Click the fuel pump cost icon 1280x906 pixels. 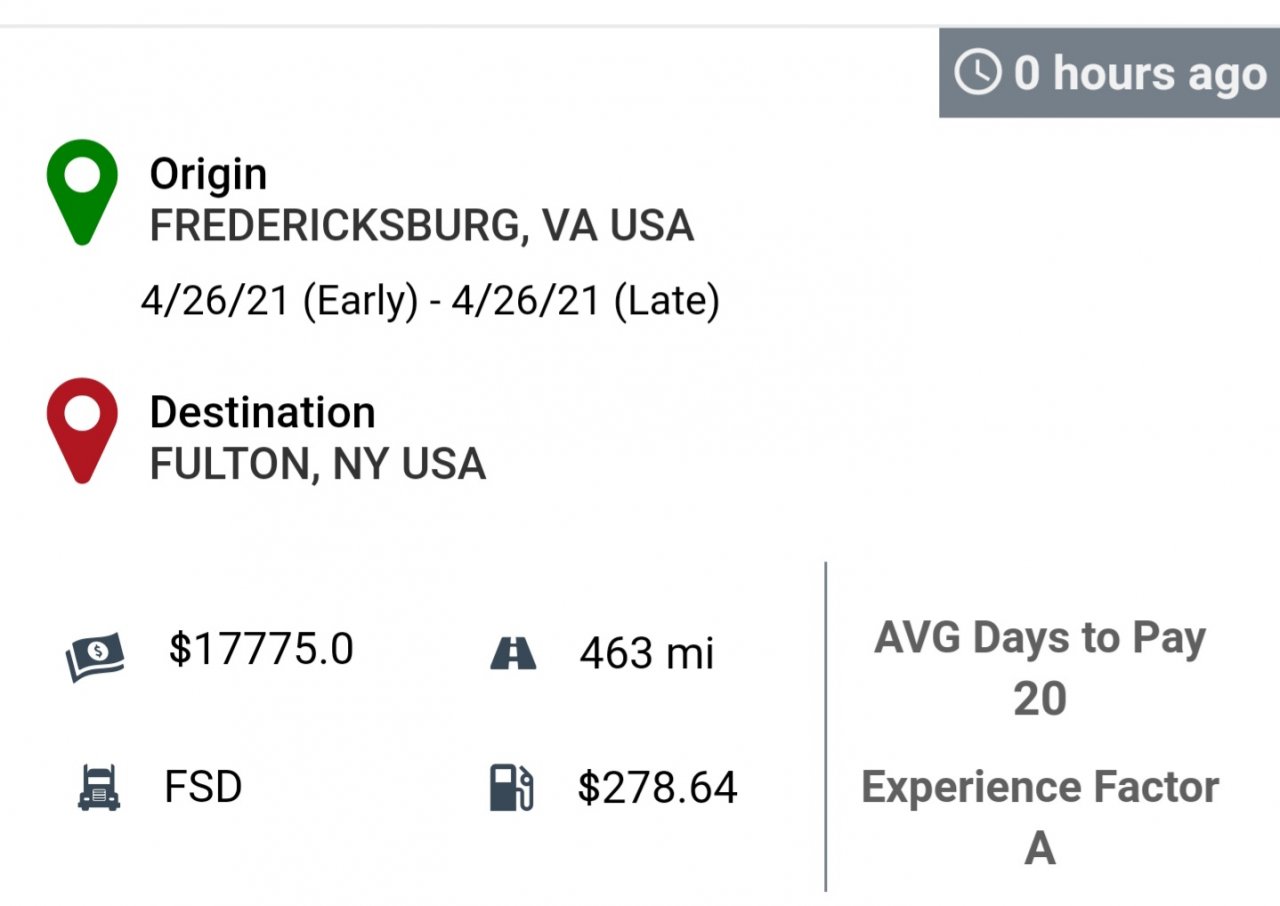512,787
